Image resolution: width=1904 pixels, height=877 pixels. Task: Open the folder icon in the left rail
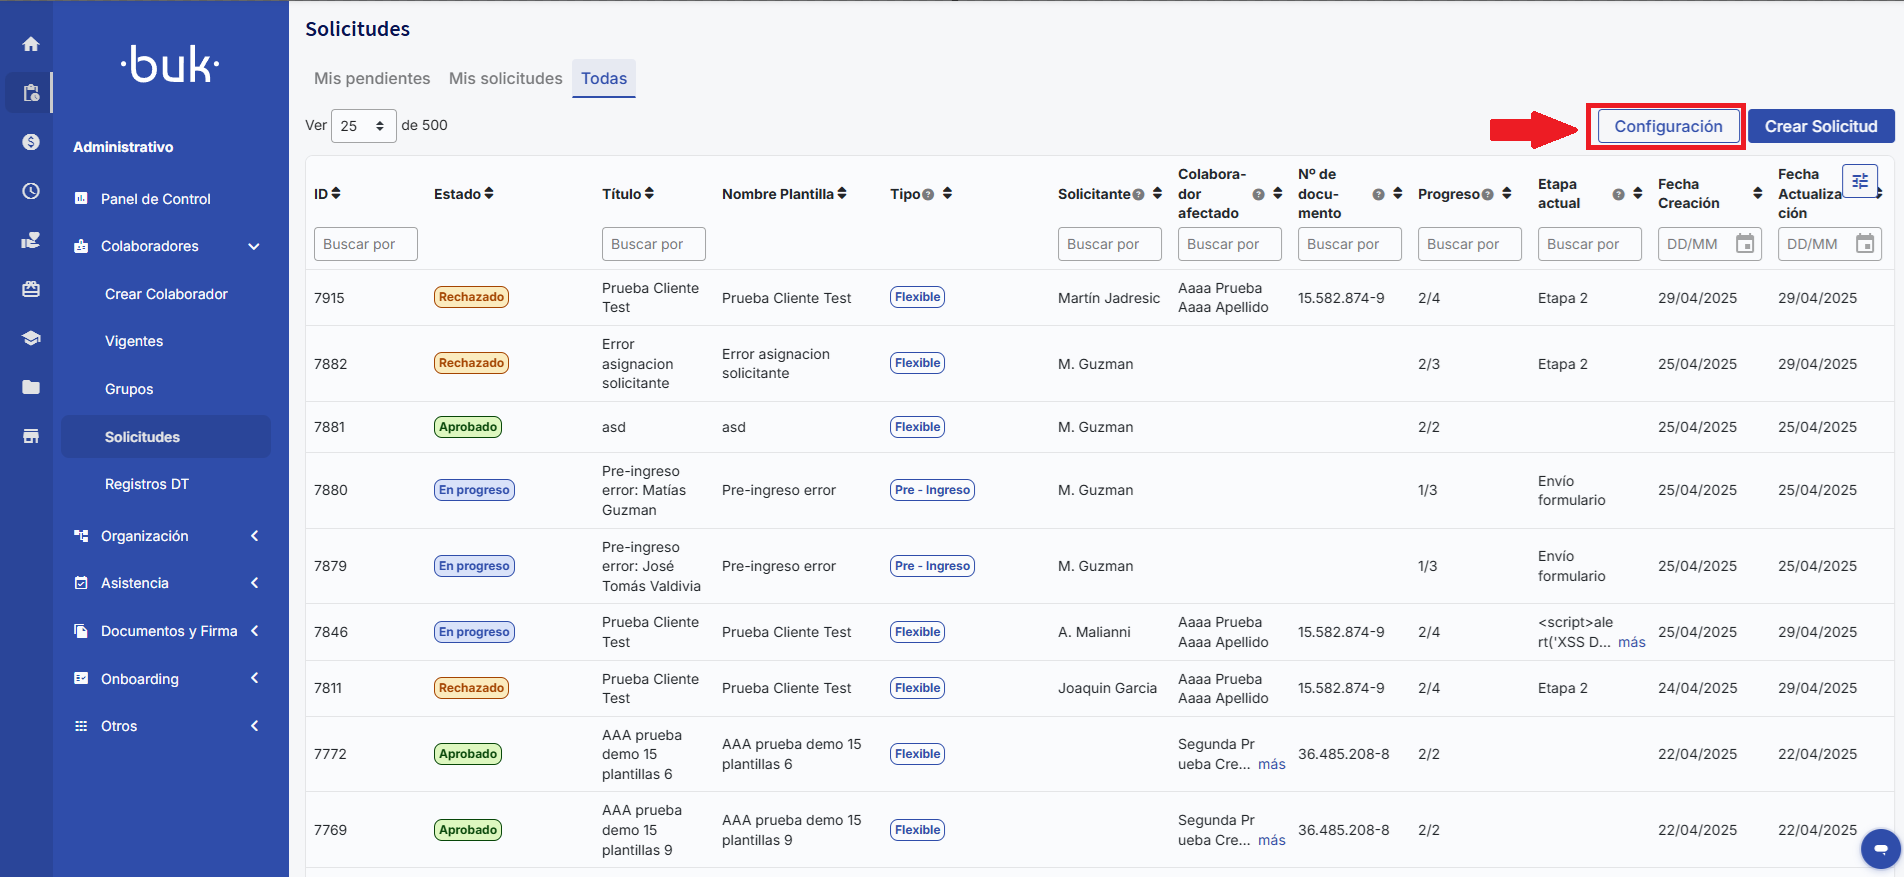[x=31, y=387]
